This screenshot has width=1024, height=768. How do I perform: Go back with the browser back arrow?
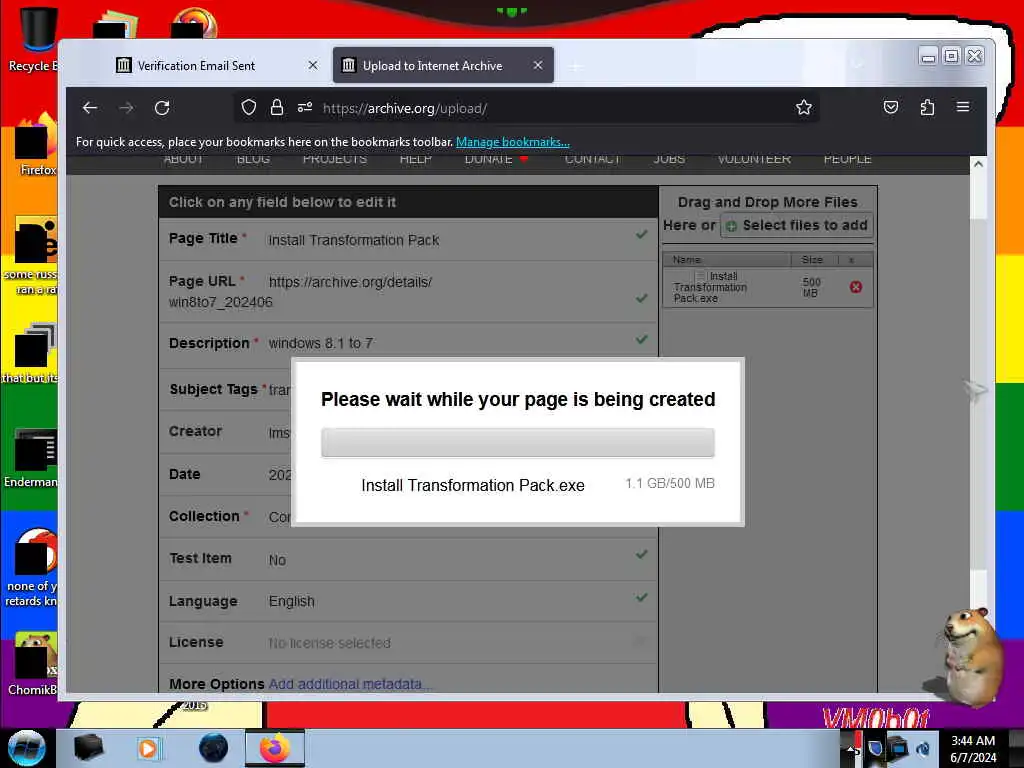[90, 108]
